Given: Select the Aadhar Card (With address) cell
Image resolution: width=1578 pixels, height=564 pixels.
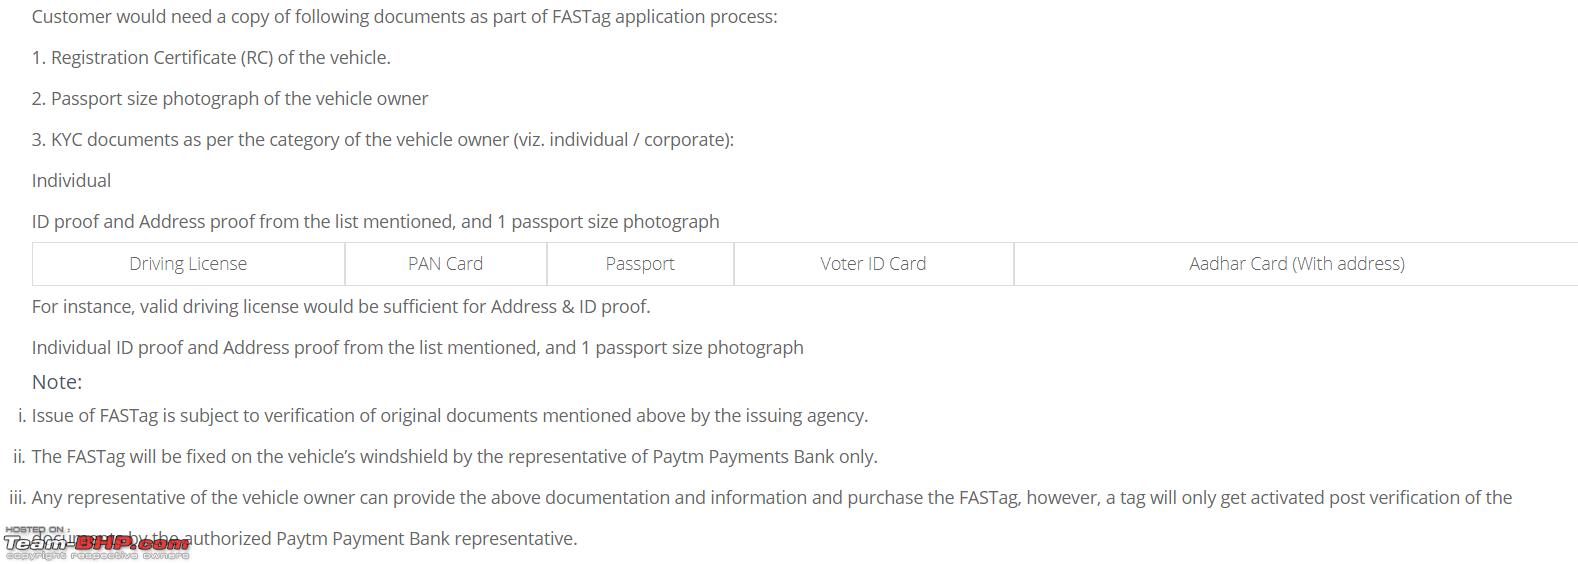Looking at the screenshot, I should 1296,264.
